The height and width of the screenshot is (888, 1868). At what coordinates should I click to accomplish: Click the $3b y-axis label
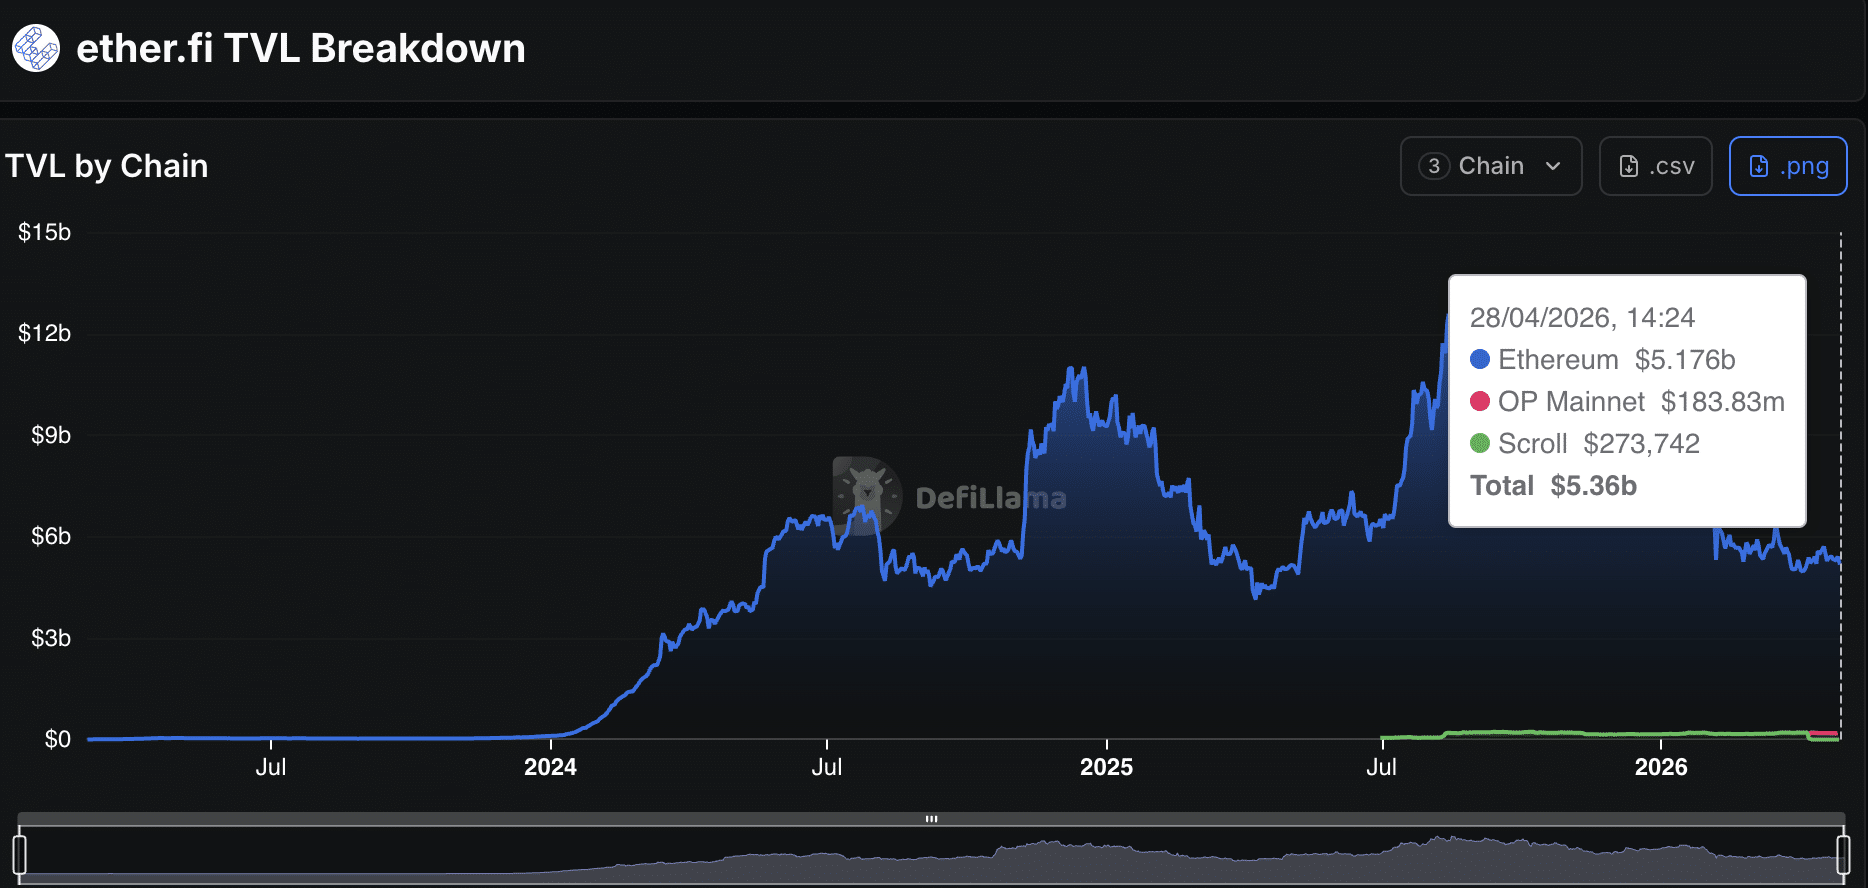(x=51, y=638)
